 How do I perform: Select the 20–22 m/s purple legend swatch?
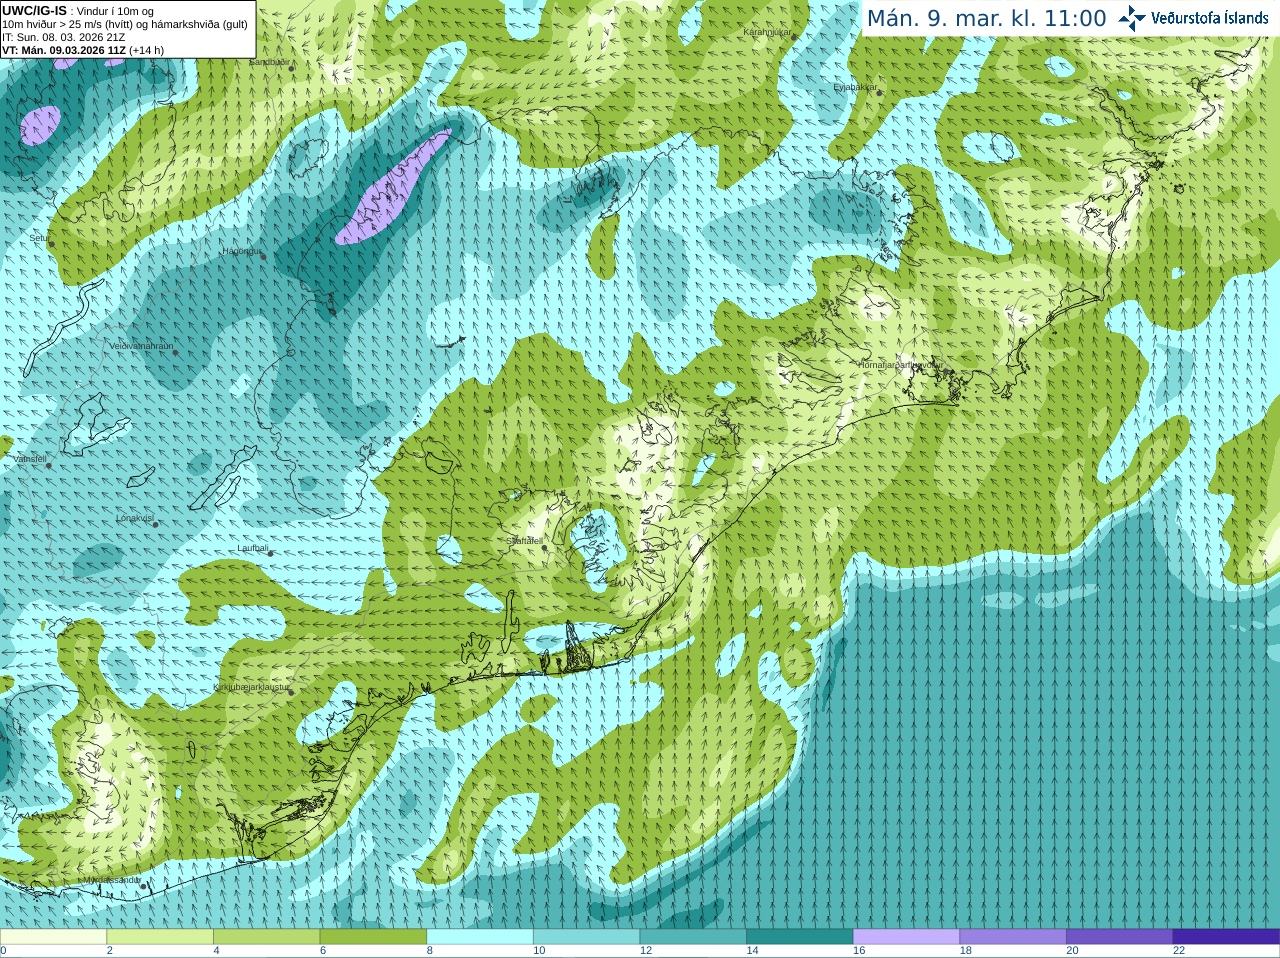click(1120, 937)
